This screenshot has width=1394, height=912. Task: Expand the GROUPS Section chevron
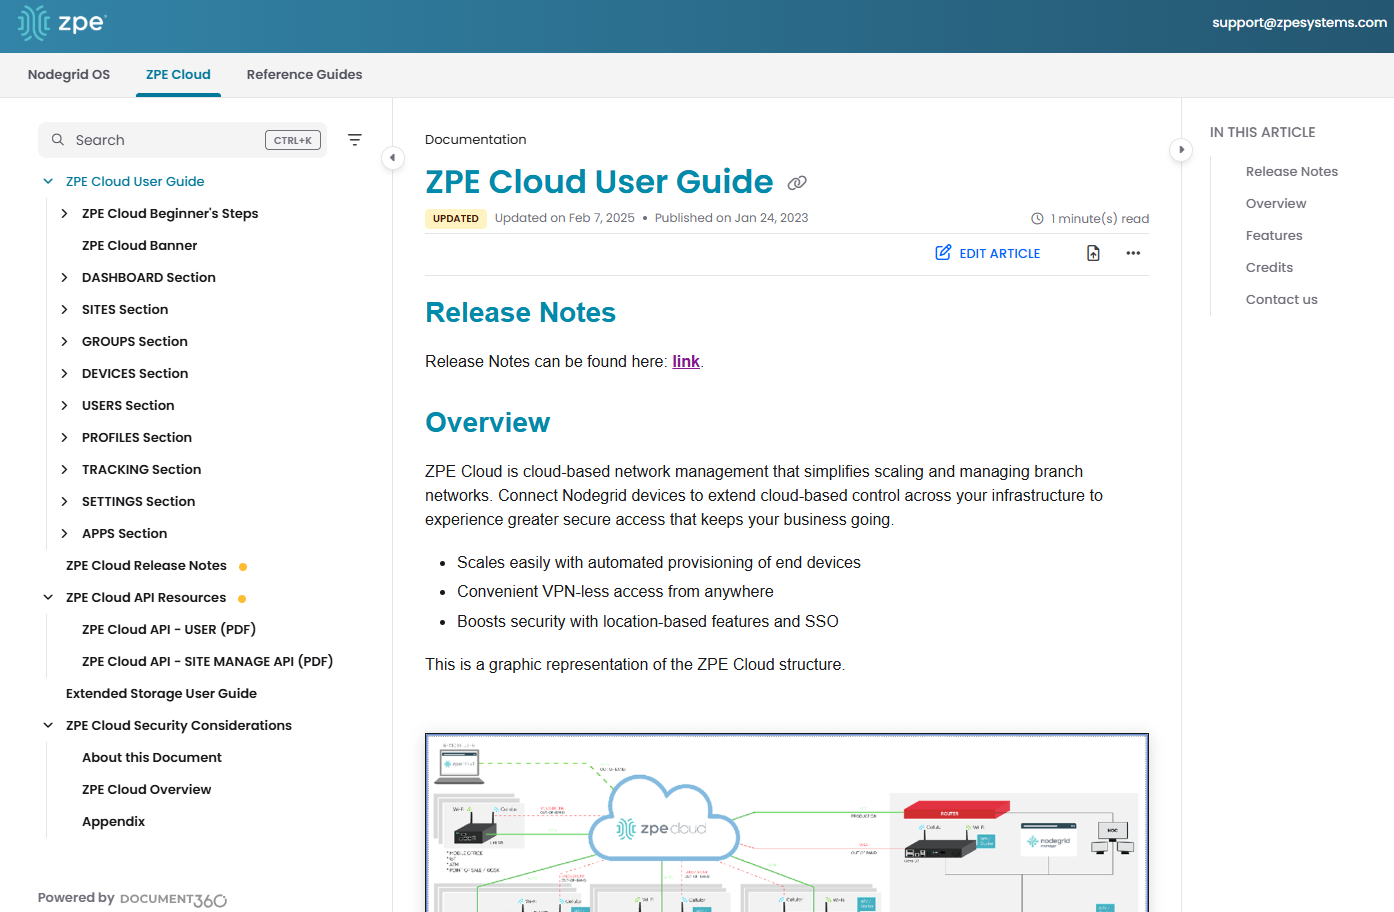[64, 341]
